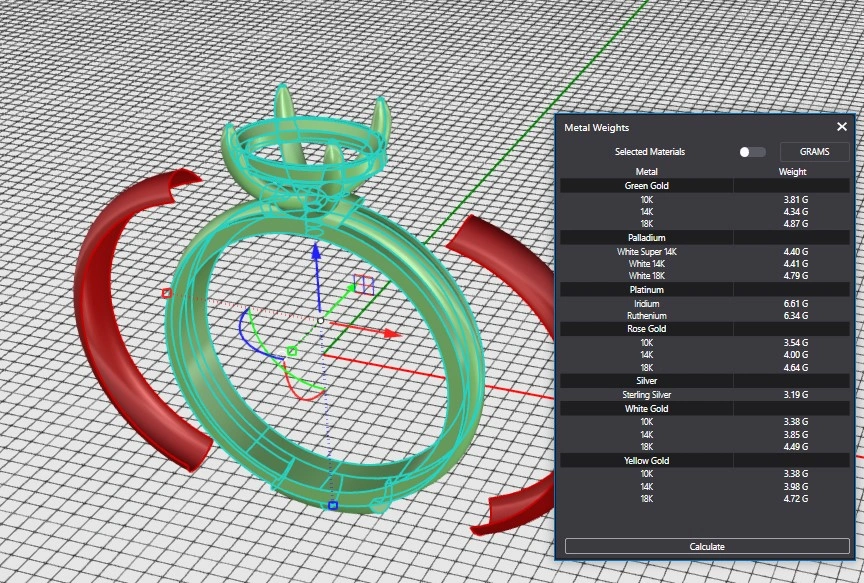The width and height of the screenshot is (864, 583).
Task: Select the Iridium platinum row
Action: pos(646,303)
